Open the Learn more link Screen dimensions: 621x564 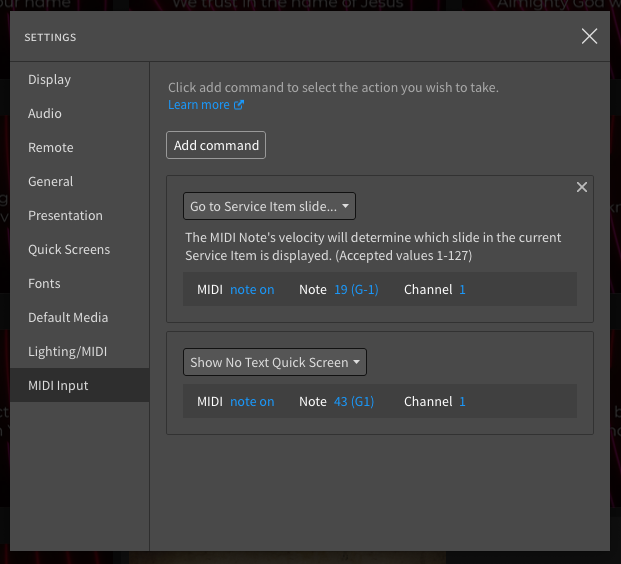[x=205, y=105]
